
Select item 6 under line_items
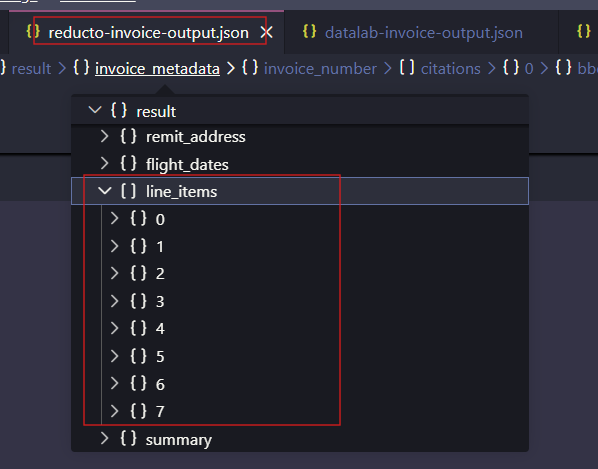click(x=160, y=384)
